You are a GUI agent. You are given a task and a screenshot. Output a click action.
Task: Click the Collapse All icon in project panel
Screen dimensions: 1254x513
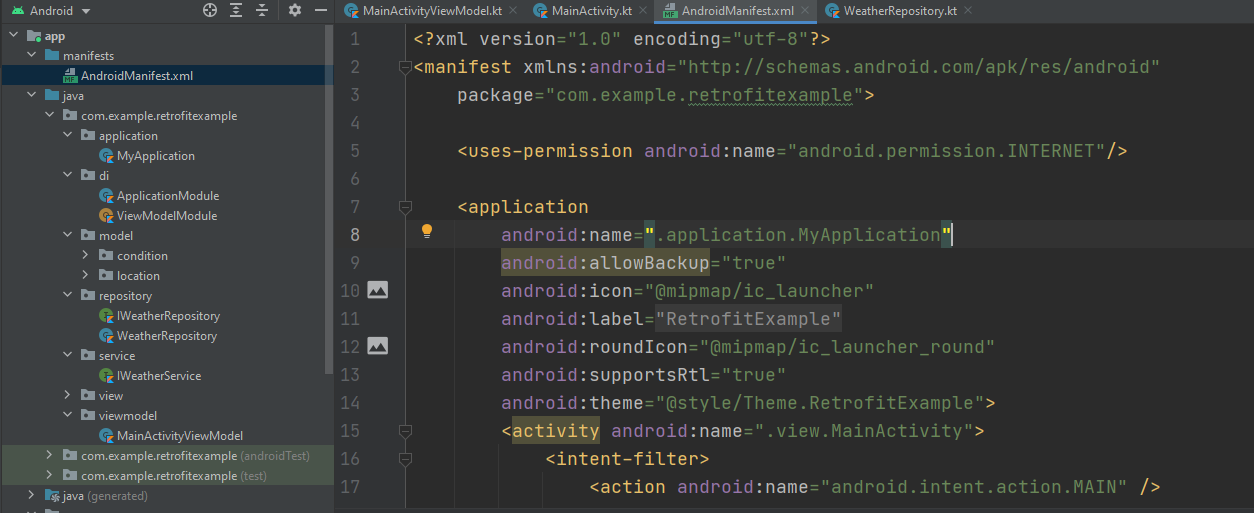tap(262, 10)
